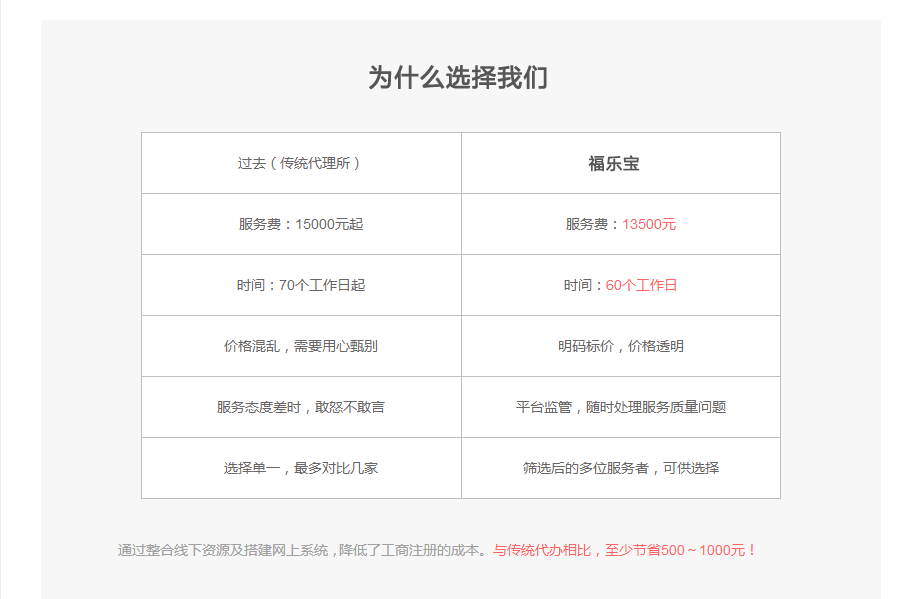Select the cell 服务态度差时，敢怒不敢言
920x599 pixels.
point(301,407)
